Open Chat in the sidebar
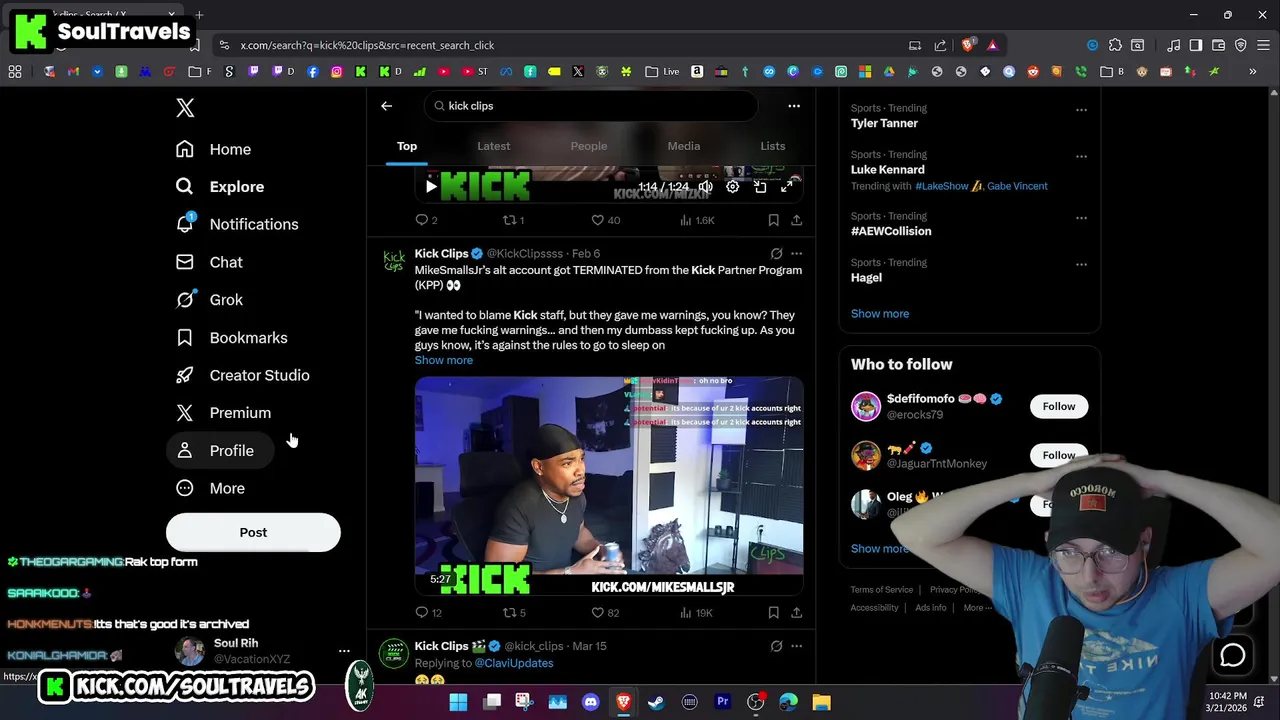The image size is (1280, 720). coord(209,262)
